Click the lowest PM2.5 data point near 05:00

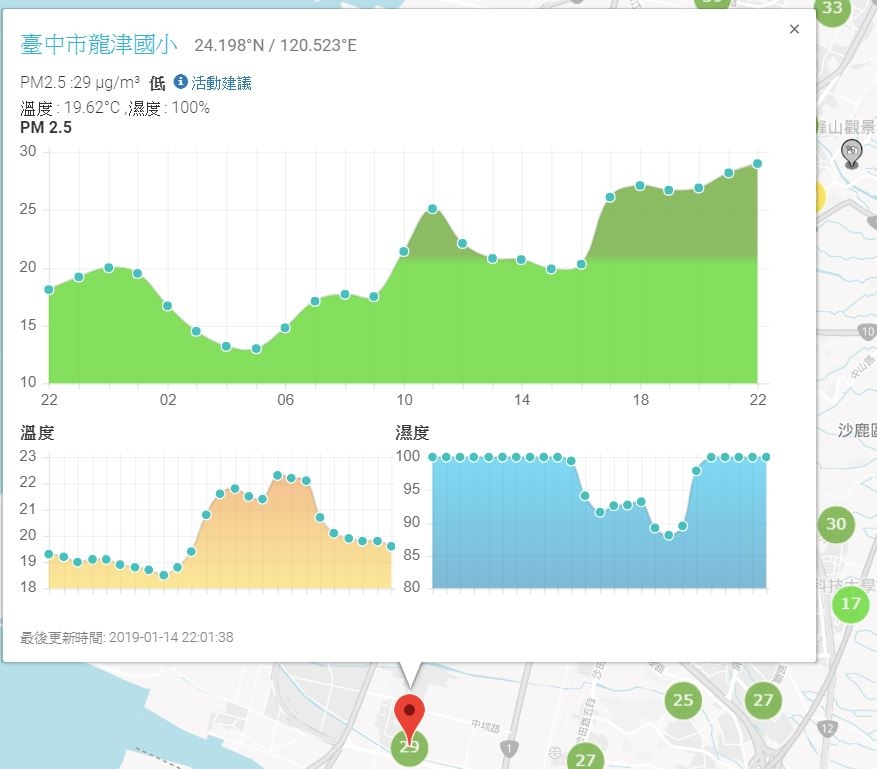(256, 349)
